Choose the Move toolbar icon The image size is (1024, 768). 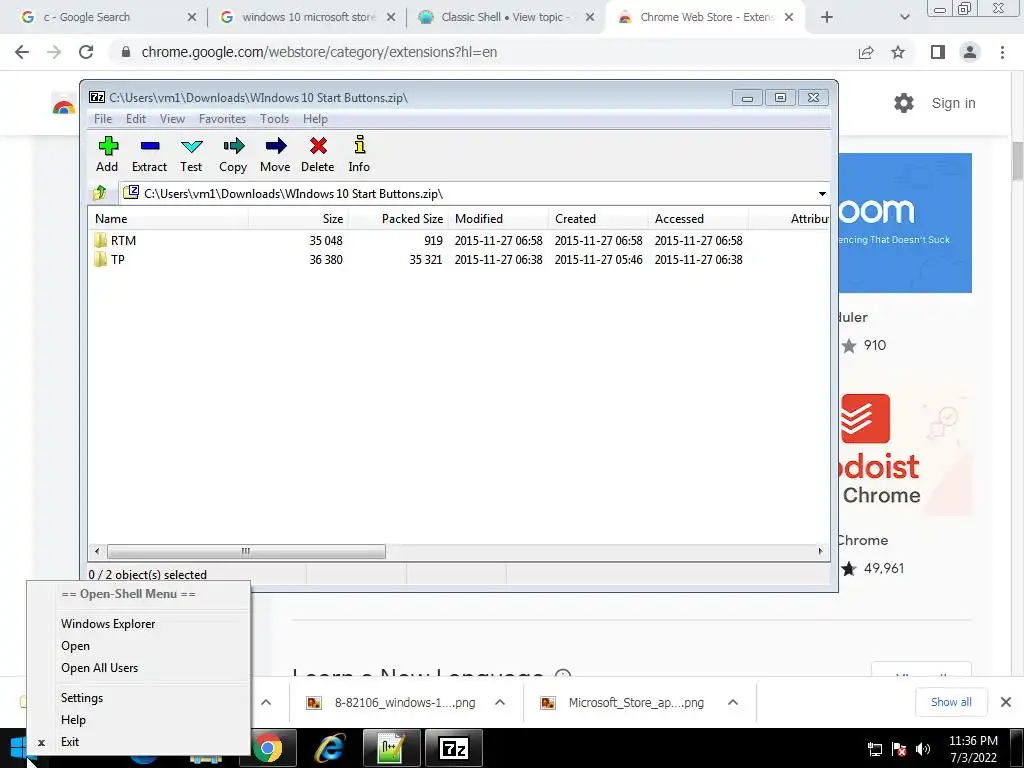point(276,146)
